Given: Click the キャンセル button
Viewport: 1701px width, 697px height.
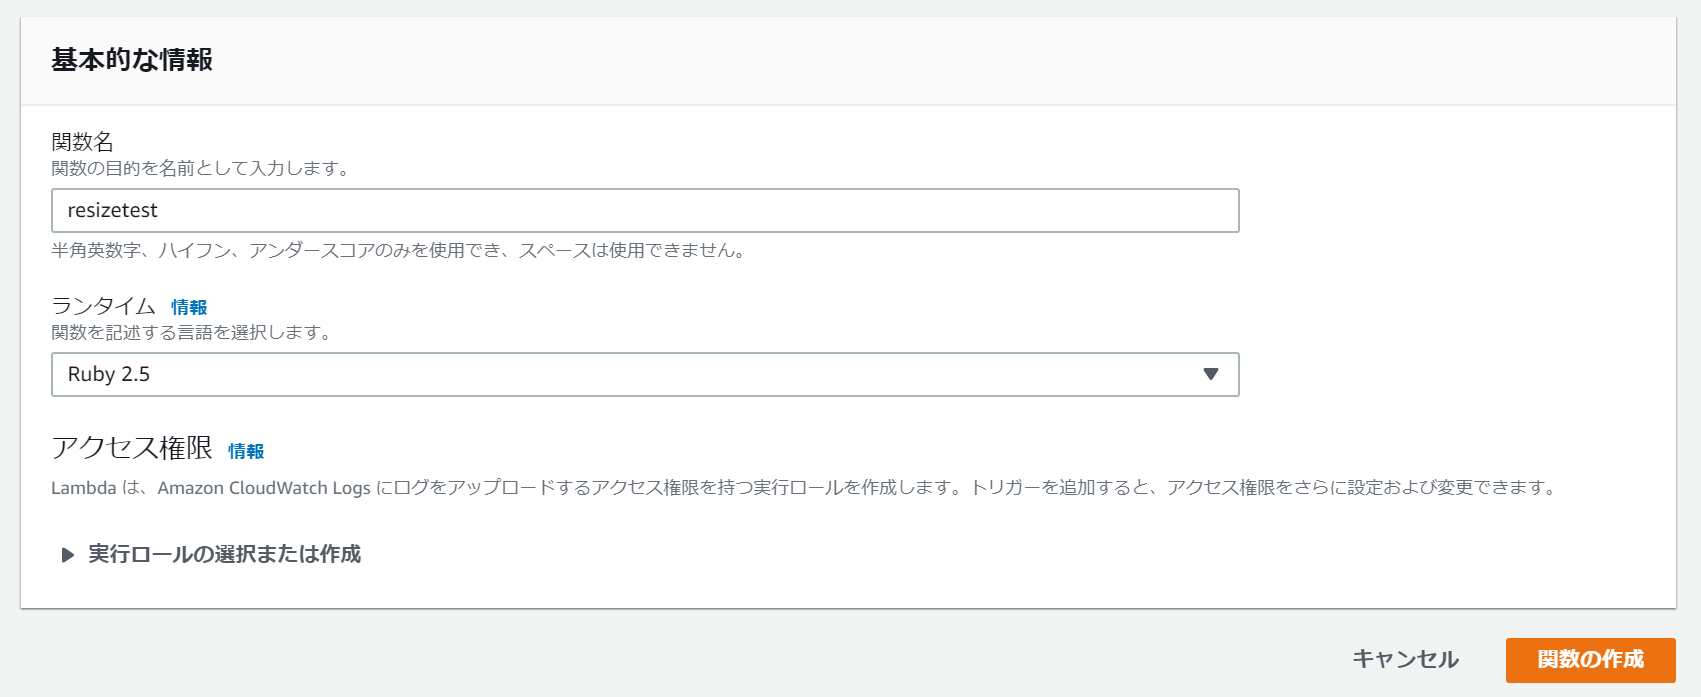Looking at the screenshot, I should pos(1405,659).
